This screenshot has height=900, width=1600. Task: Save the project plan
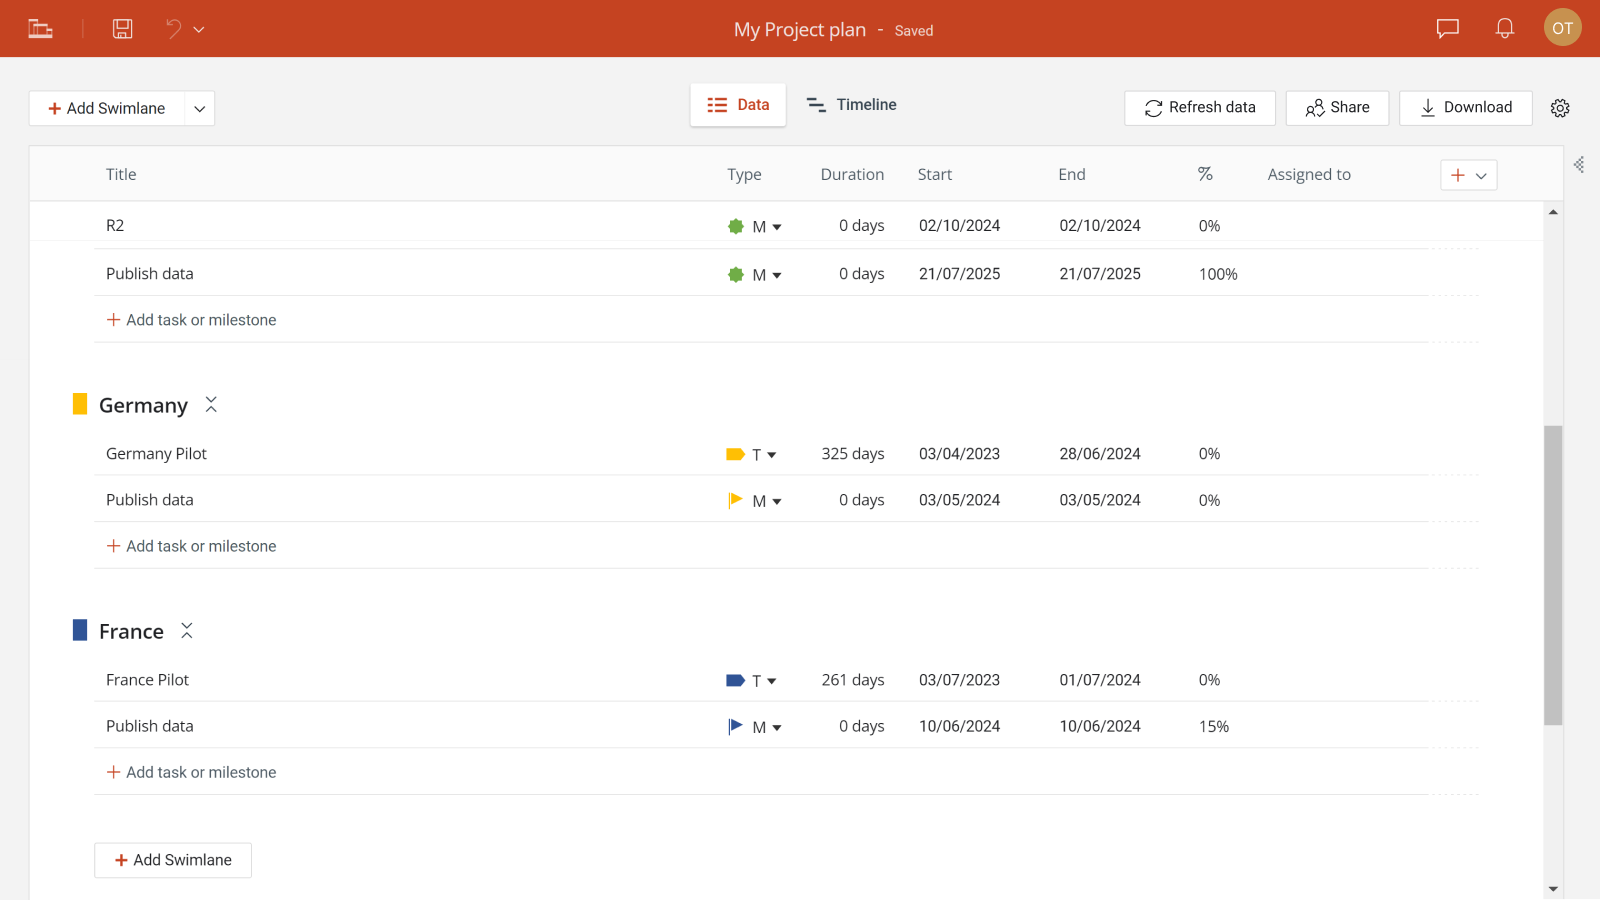tap(122, 28)
